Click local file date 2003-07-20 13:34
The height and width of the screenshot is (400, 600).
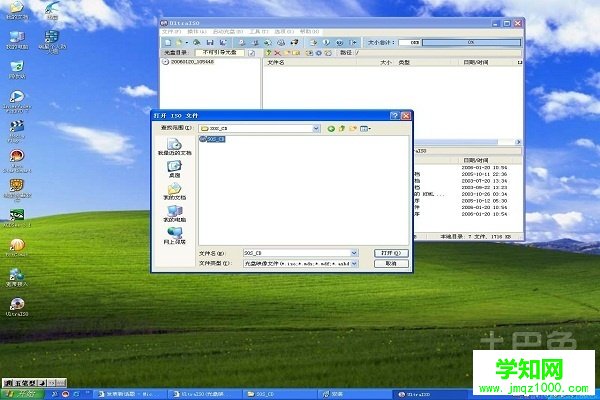click(x=484, y=181)
